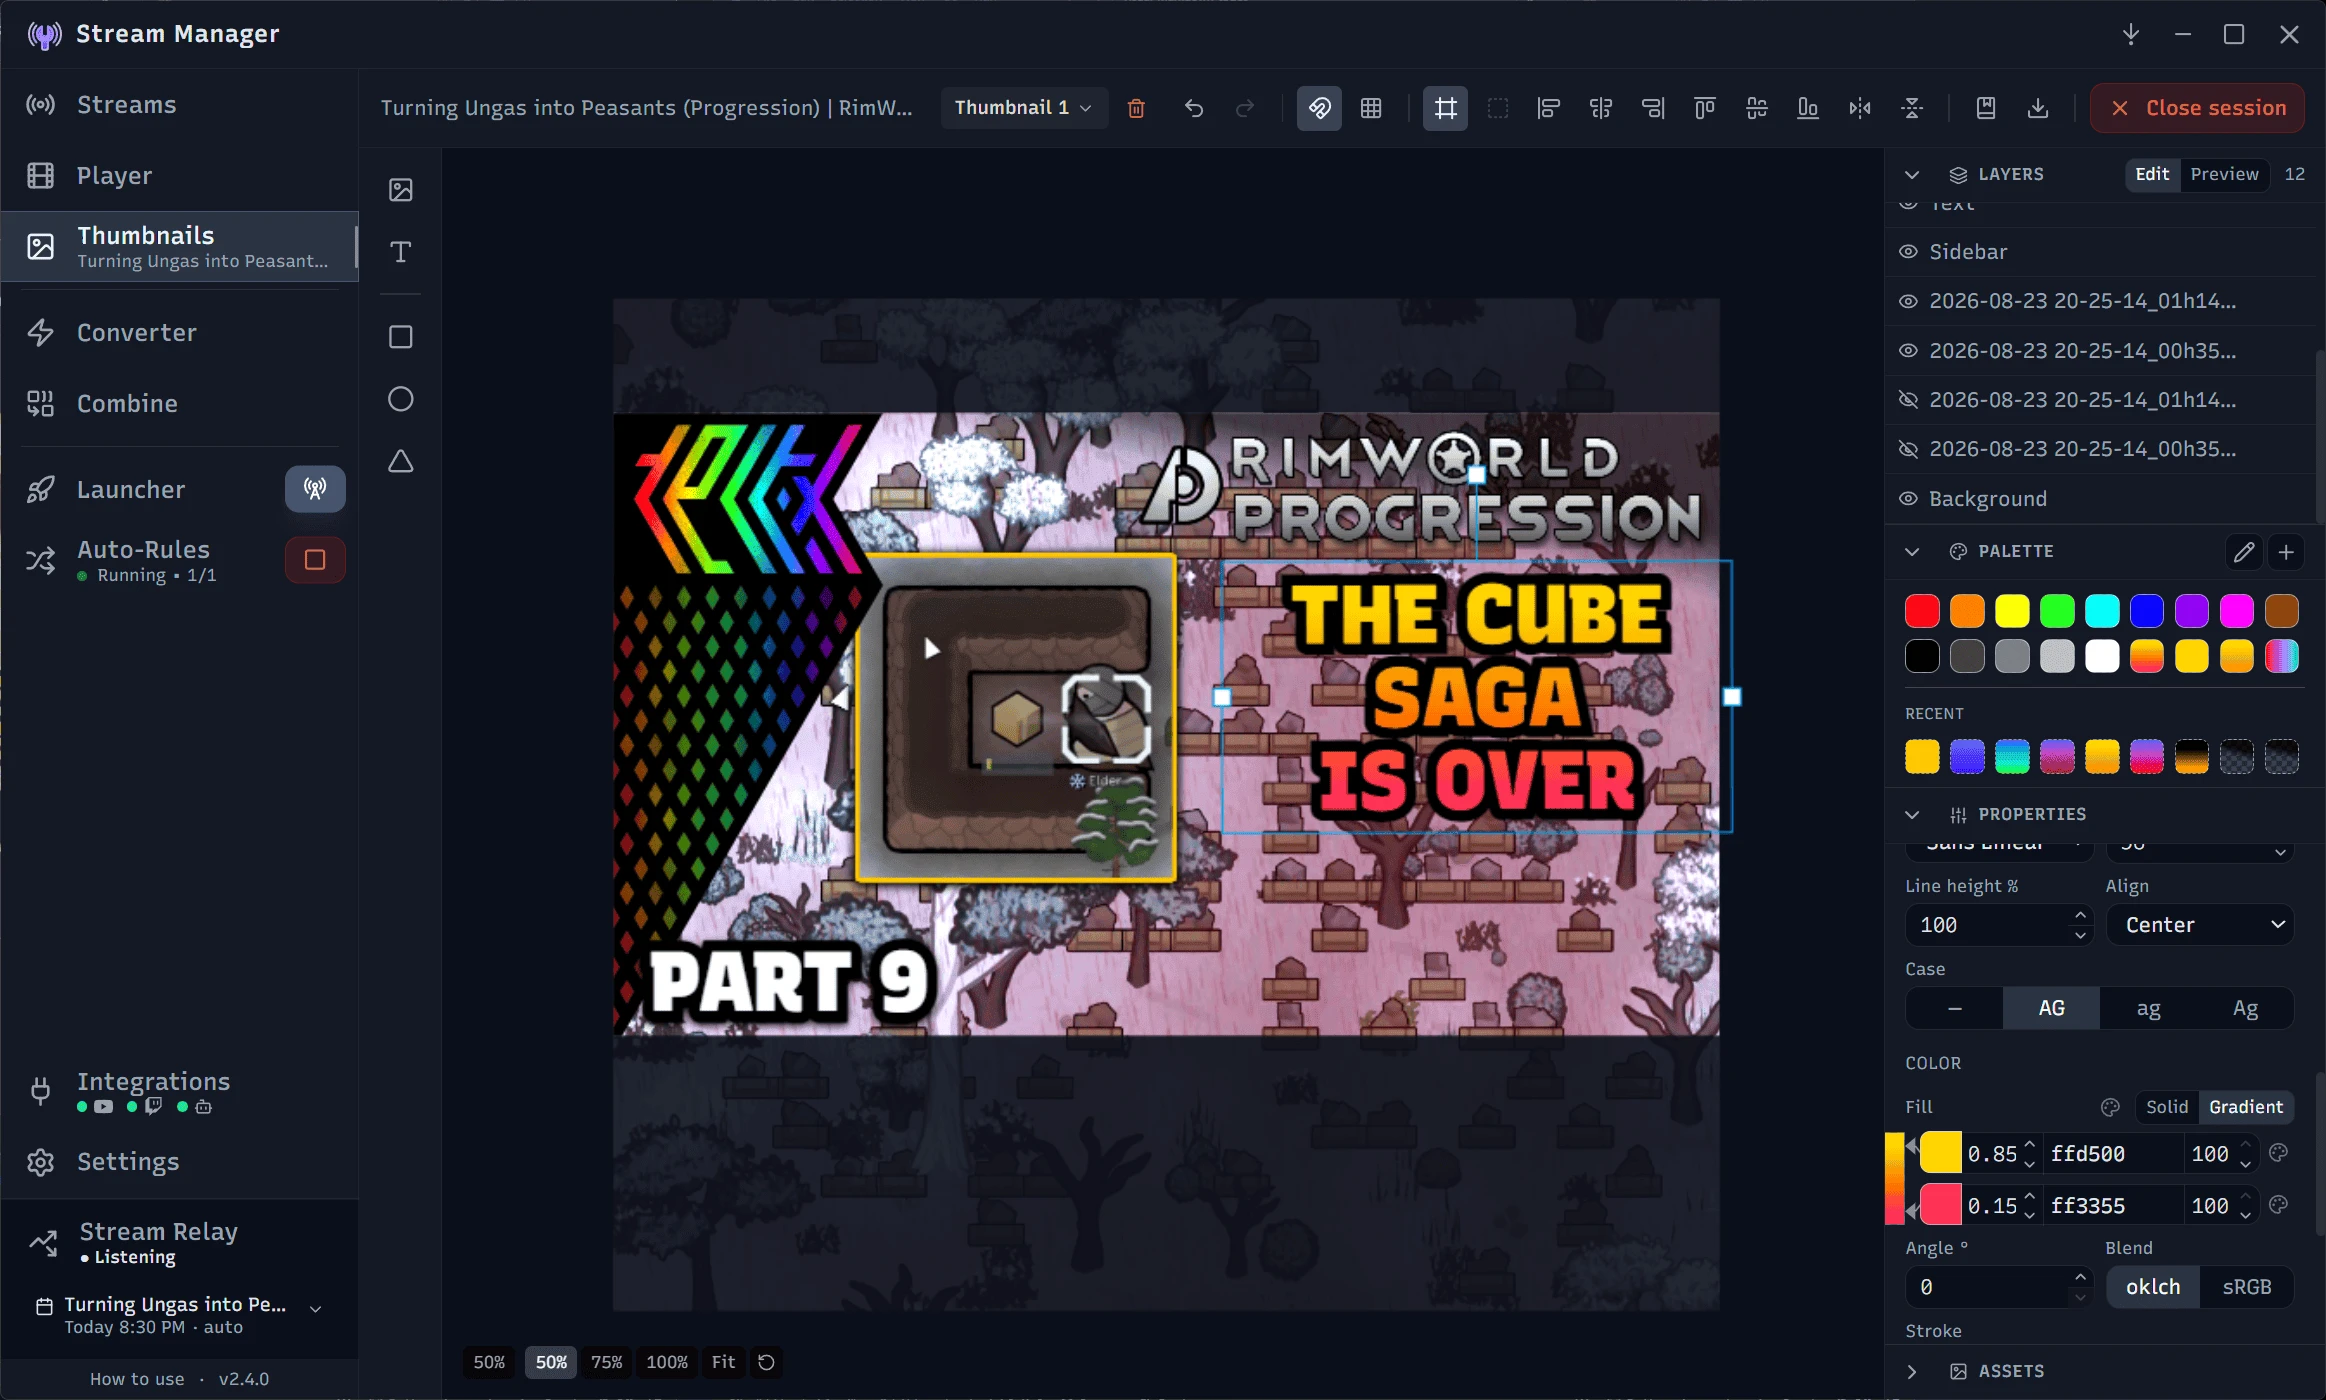
Task: Add a new palette color
Action: pos(2286,552)
